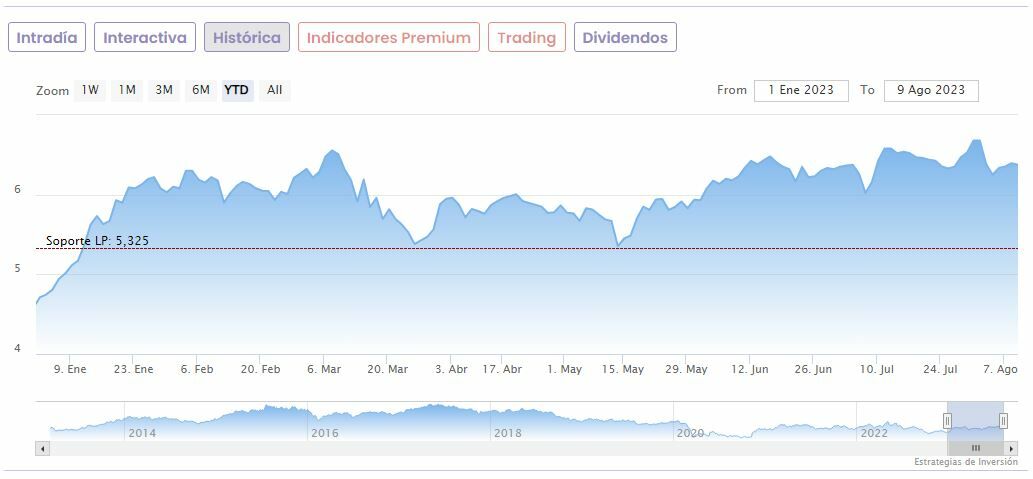Open the Intradía tab
This screenshot has height=479, width=1033.
tap(47, 38)
